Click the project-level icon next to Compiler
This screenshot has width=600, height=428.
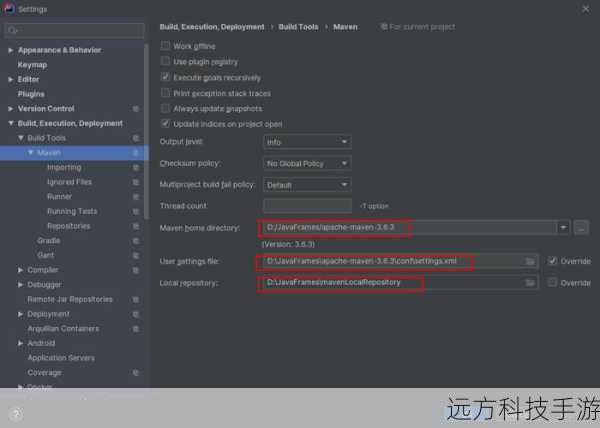[135, 270]
